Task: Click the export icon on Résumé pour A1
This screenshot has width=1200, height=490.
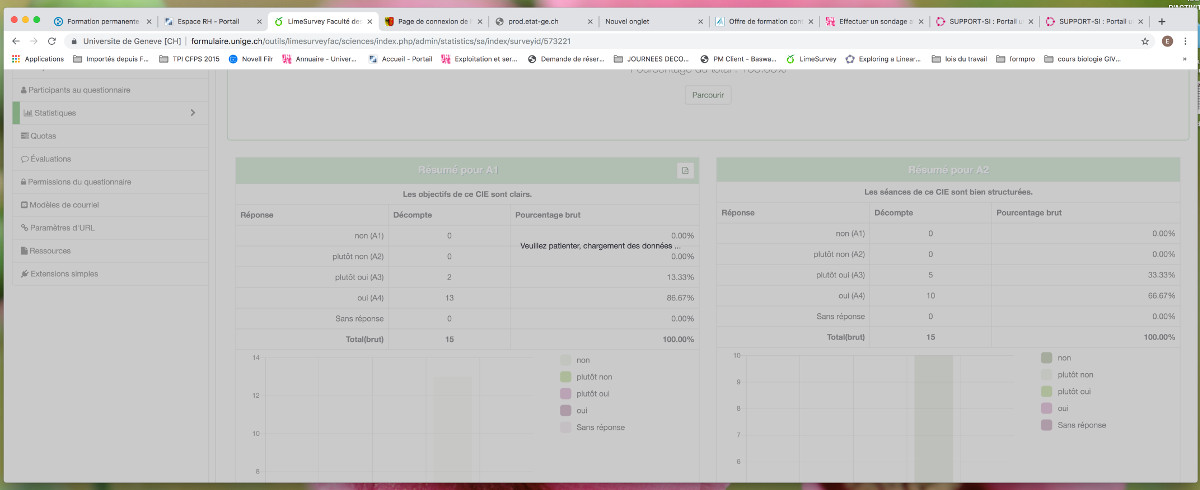Action: coord(685,171)
